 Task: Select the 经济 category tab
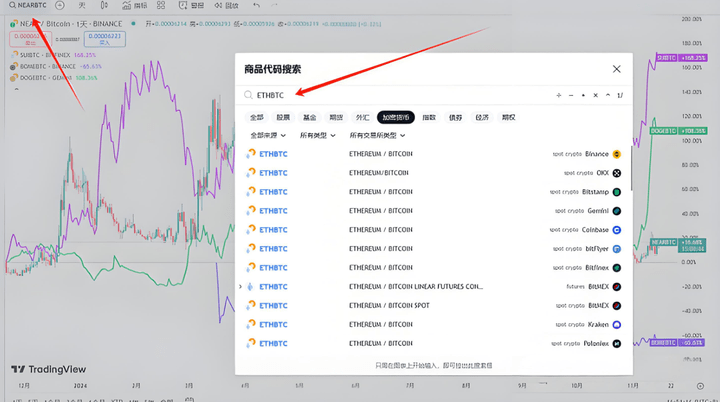(x=482, y=118)
